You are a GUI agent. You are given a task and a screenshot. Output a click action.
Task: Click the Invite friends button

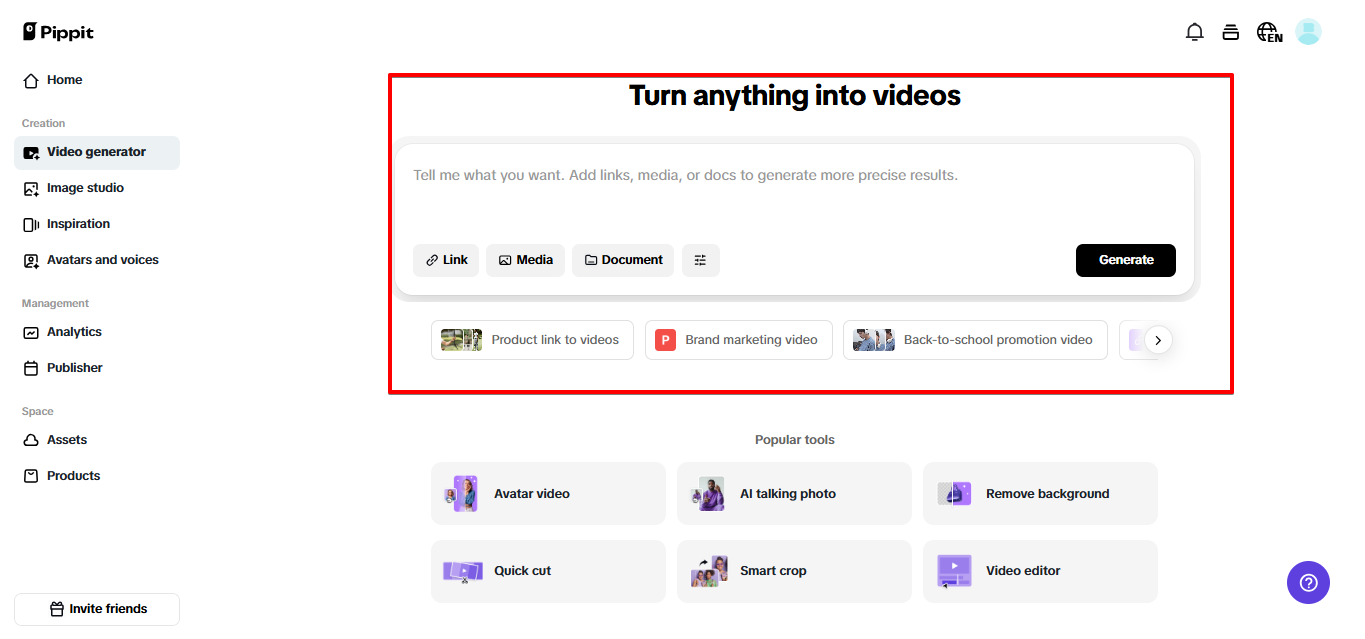pos(96,609)
